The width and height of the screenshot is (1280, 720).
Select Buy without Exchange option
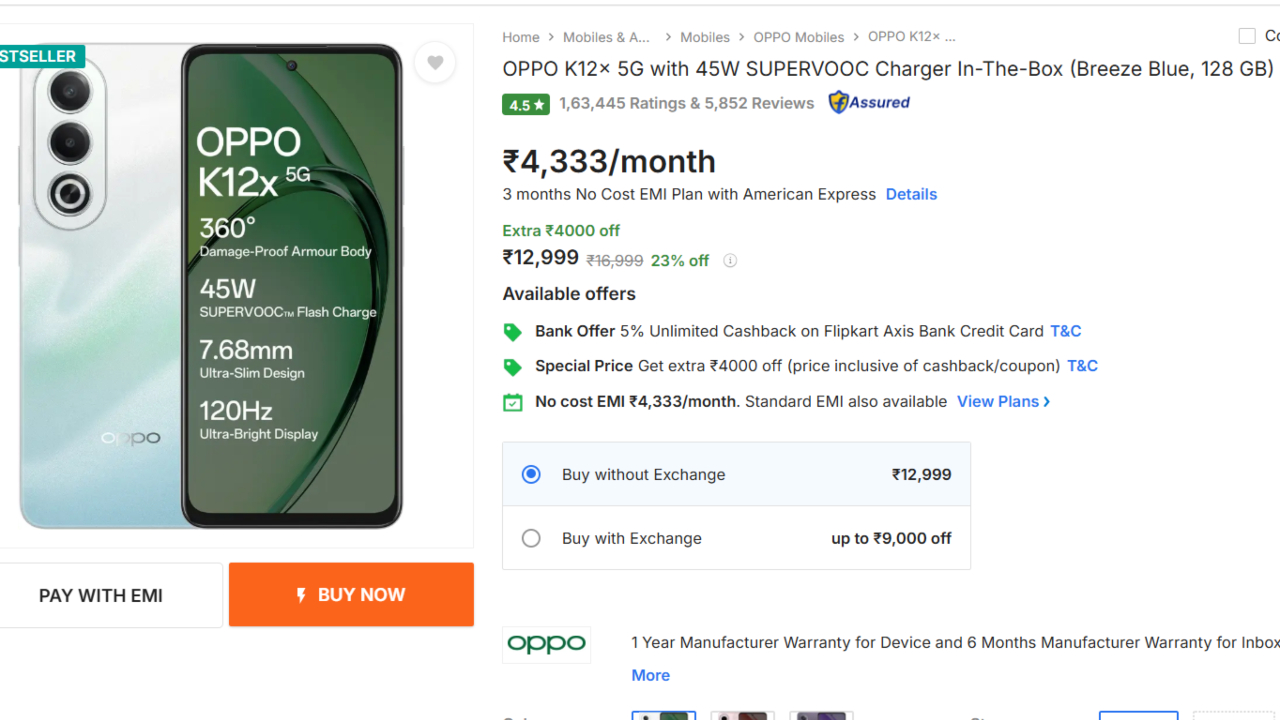531,475
